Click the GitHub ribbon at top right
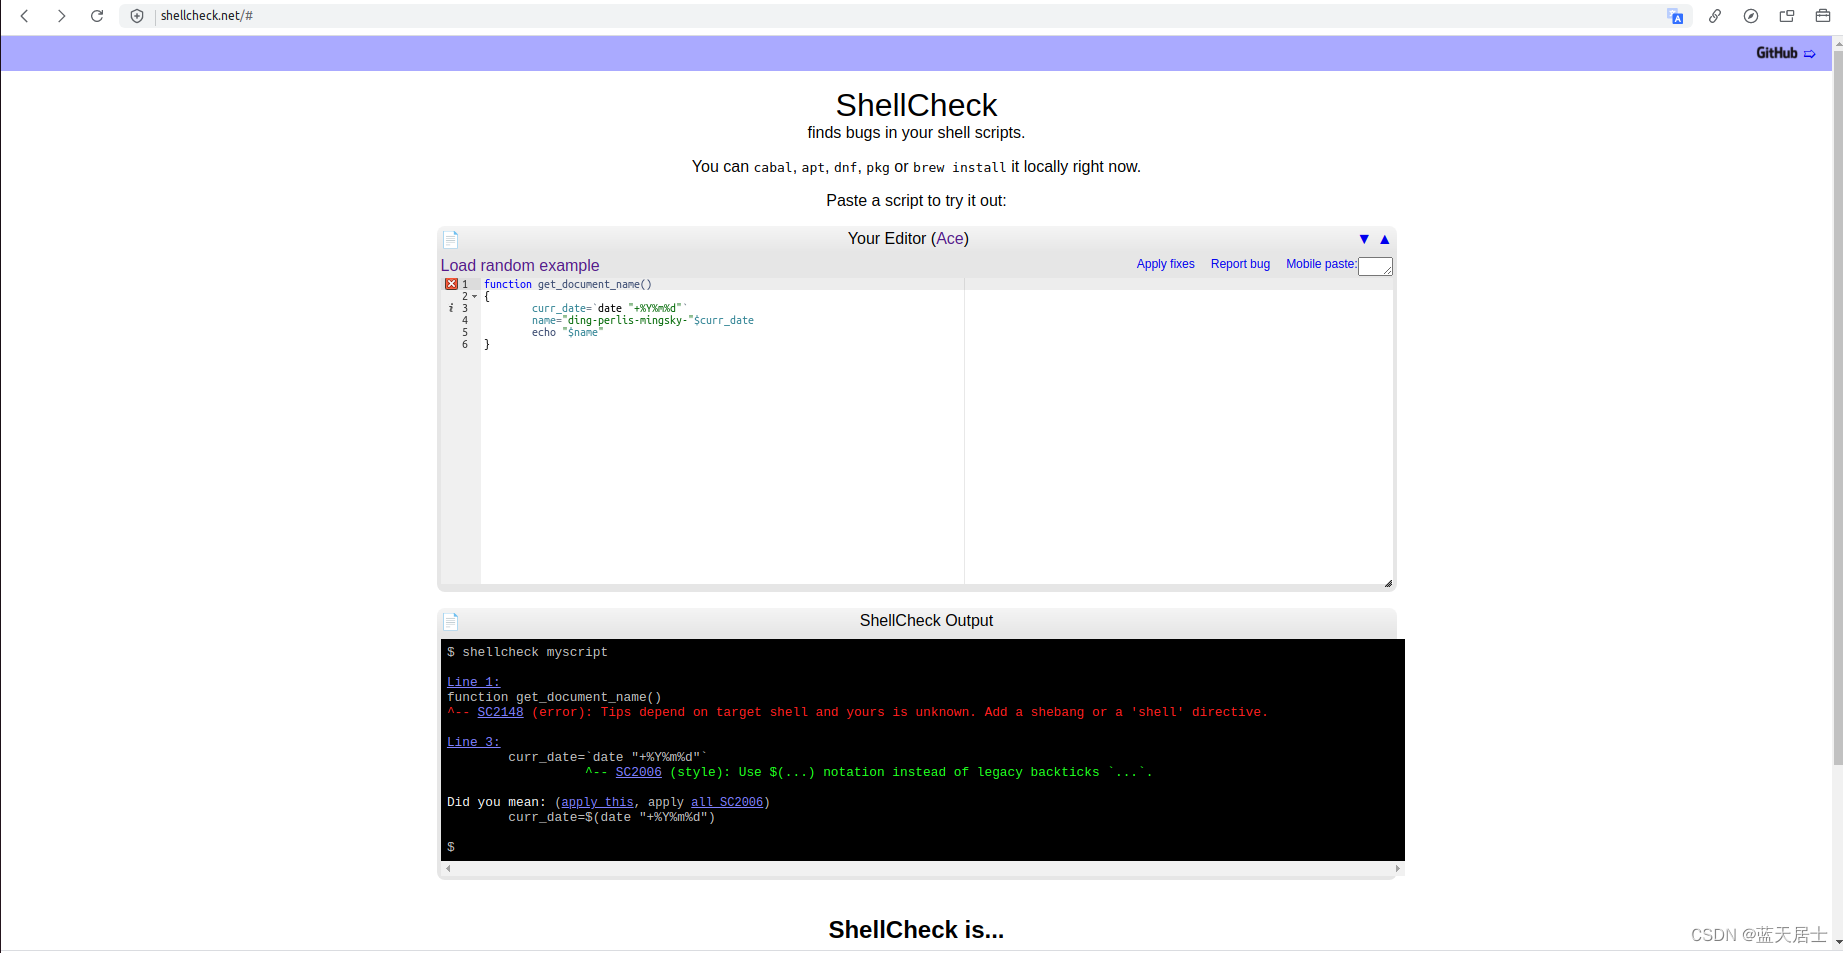The height and width of the screenshot is (953, 1843). 1784,52
